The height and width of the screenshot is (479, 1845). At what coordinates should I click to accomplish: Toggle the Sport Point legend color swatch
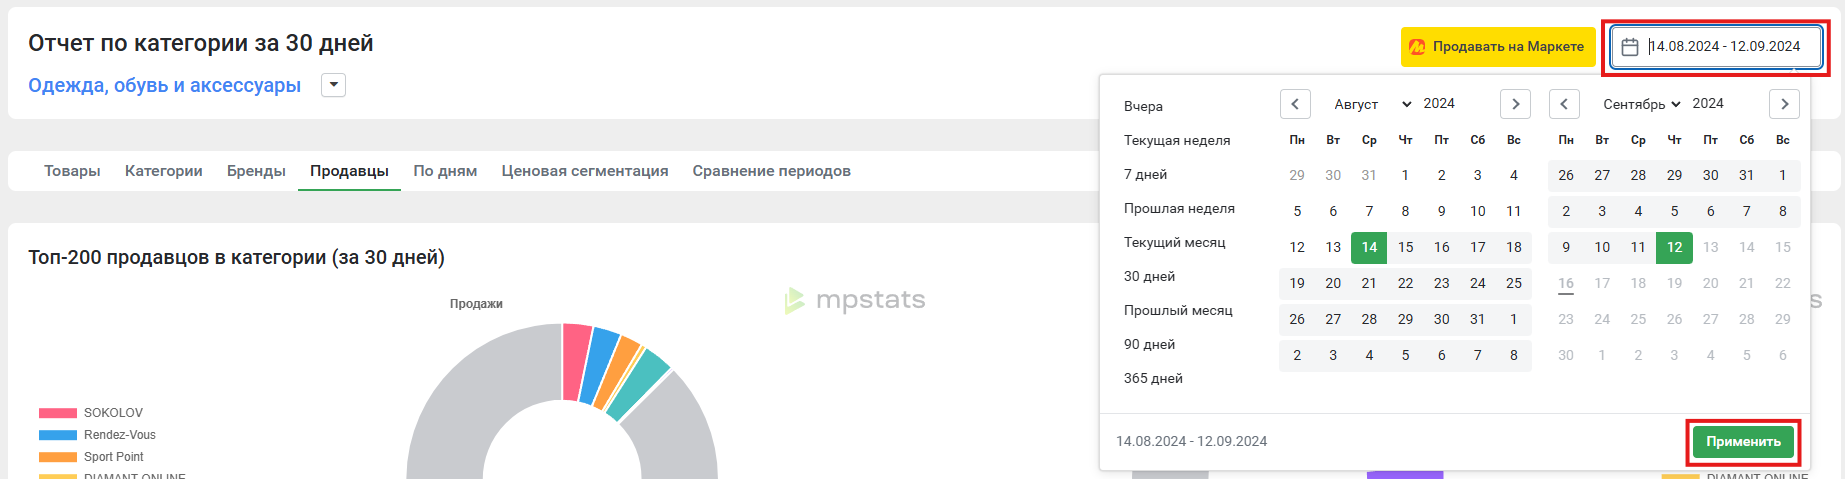point(58,457)
